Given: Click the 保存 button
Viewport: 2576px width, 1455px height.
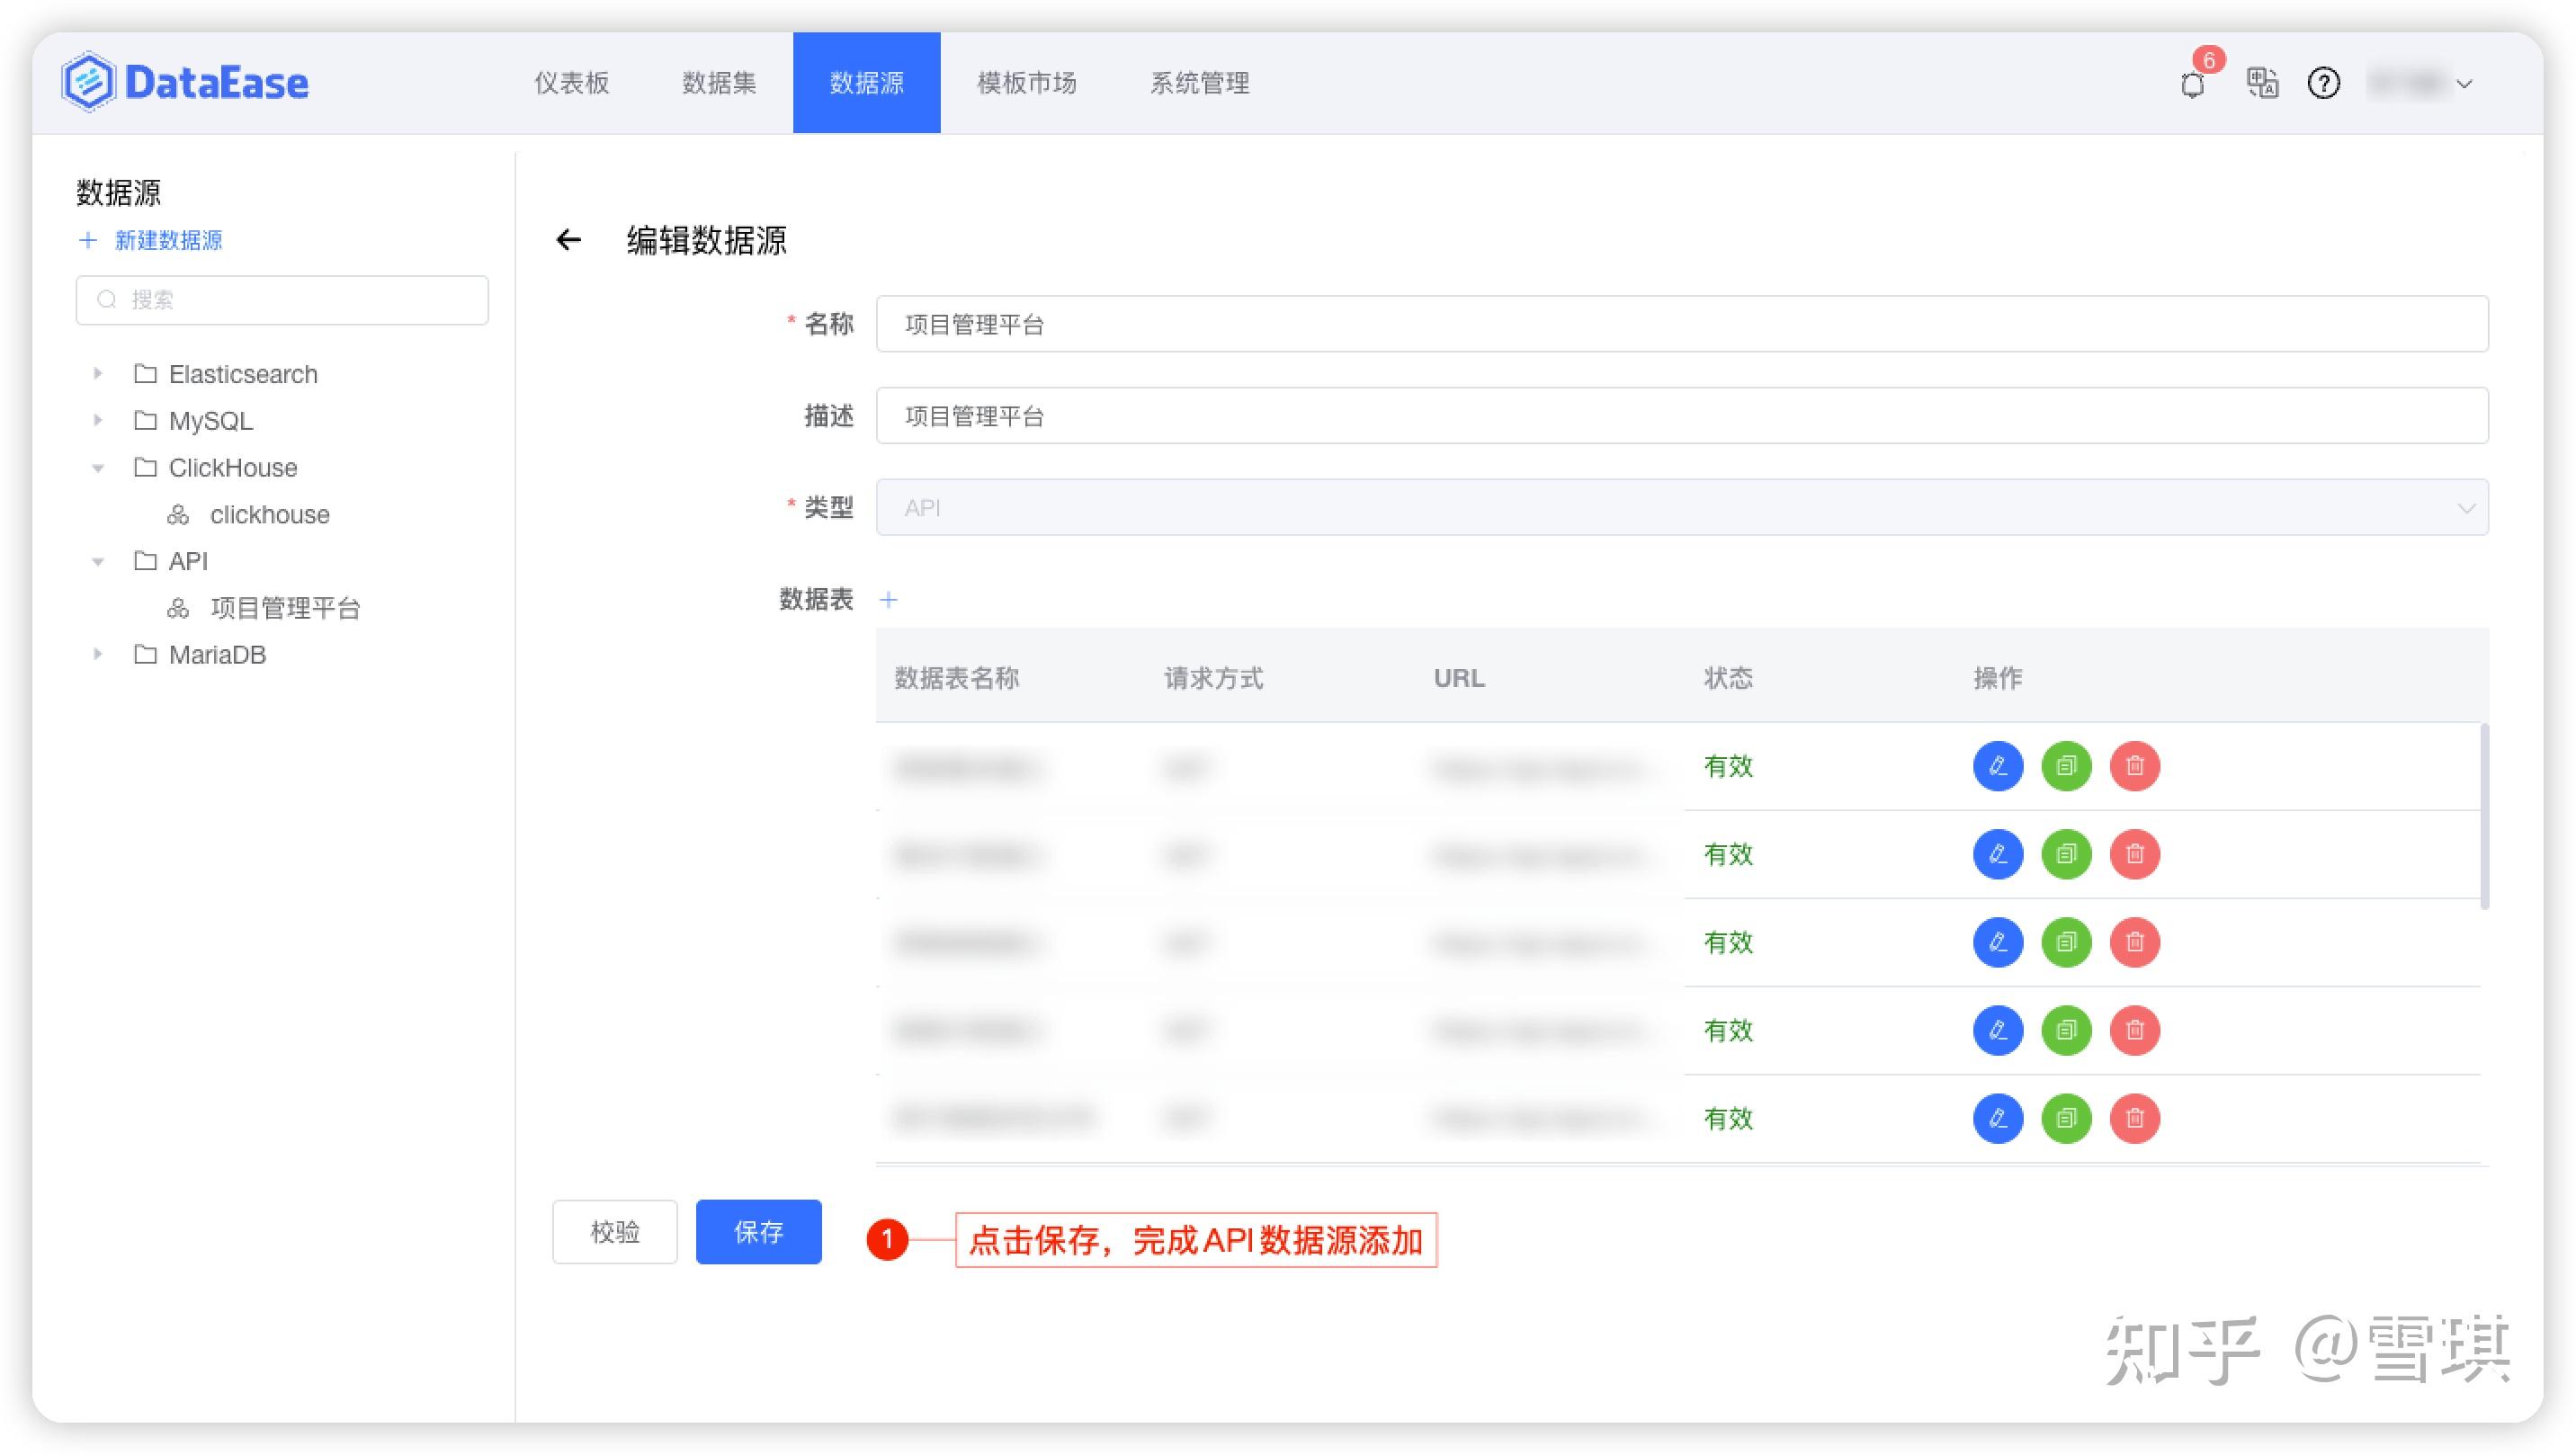Looking at the screenshot, I should click(758, 1232).
